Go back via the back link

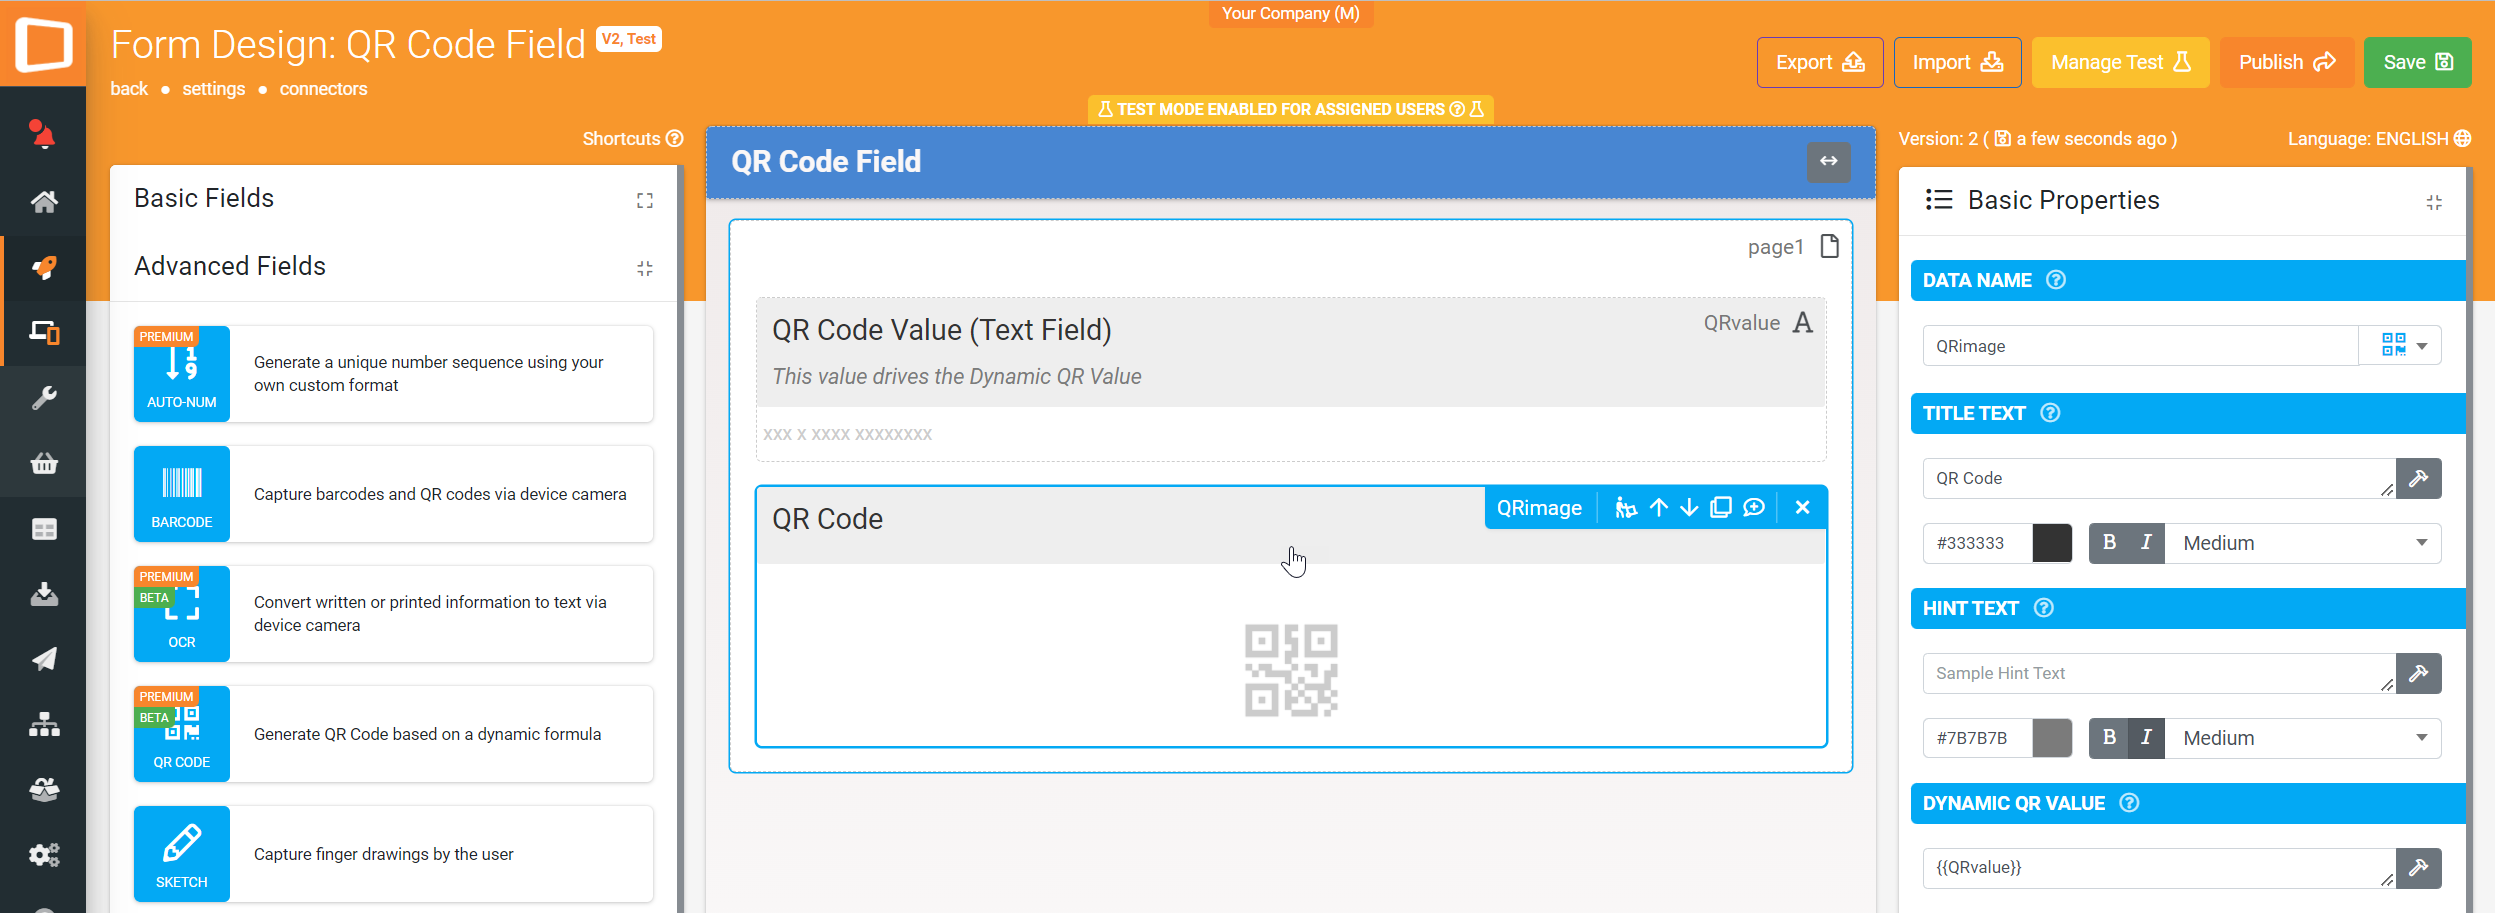(129, 89)
